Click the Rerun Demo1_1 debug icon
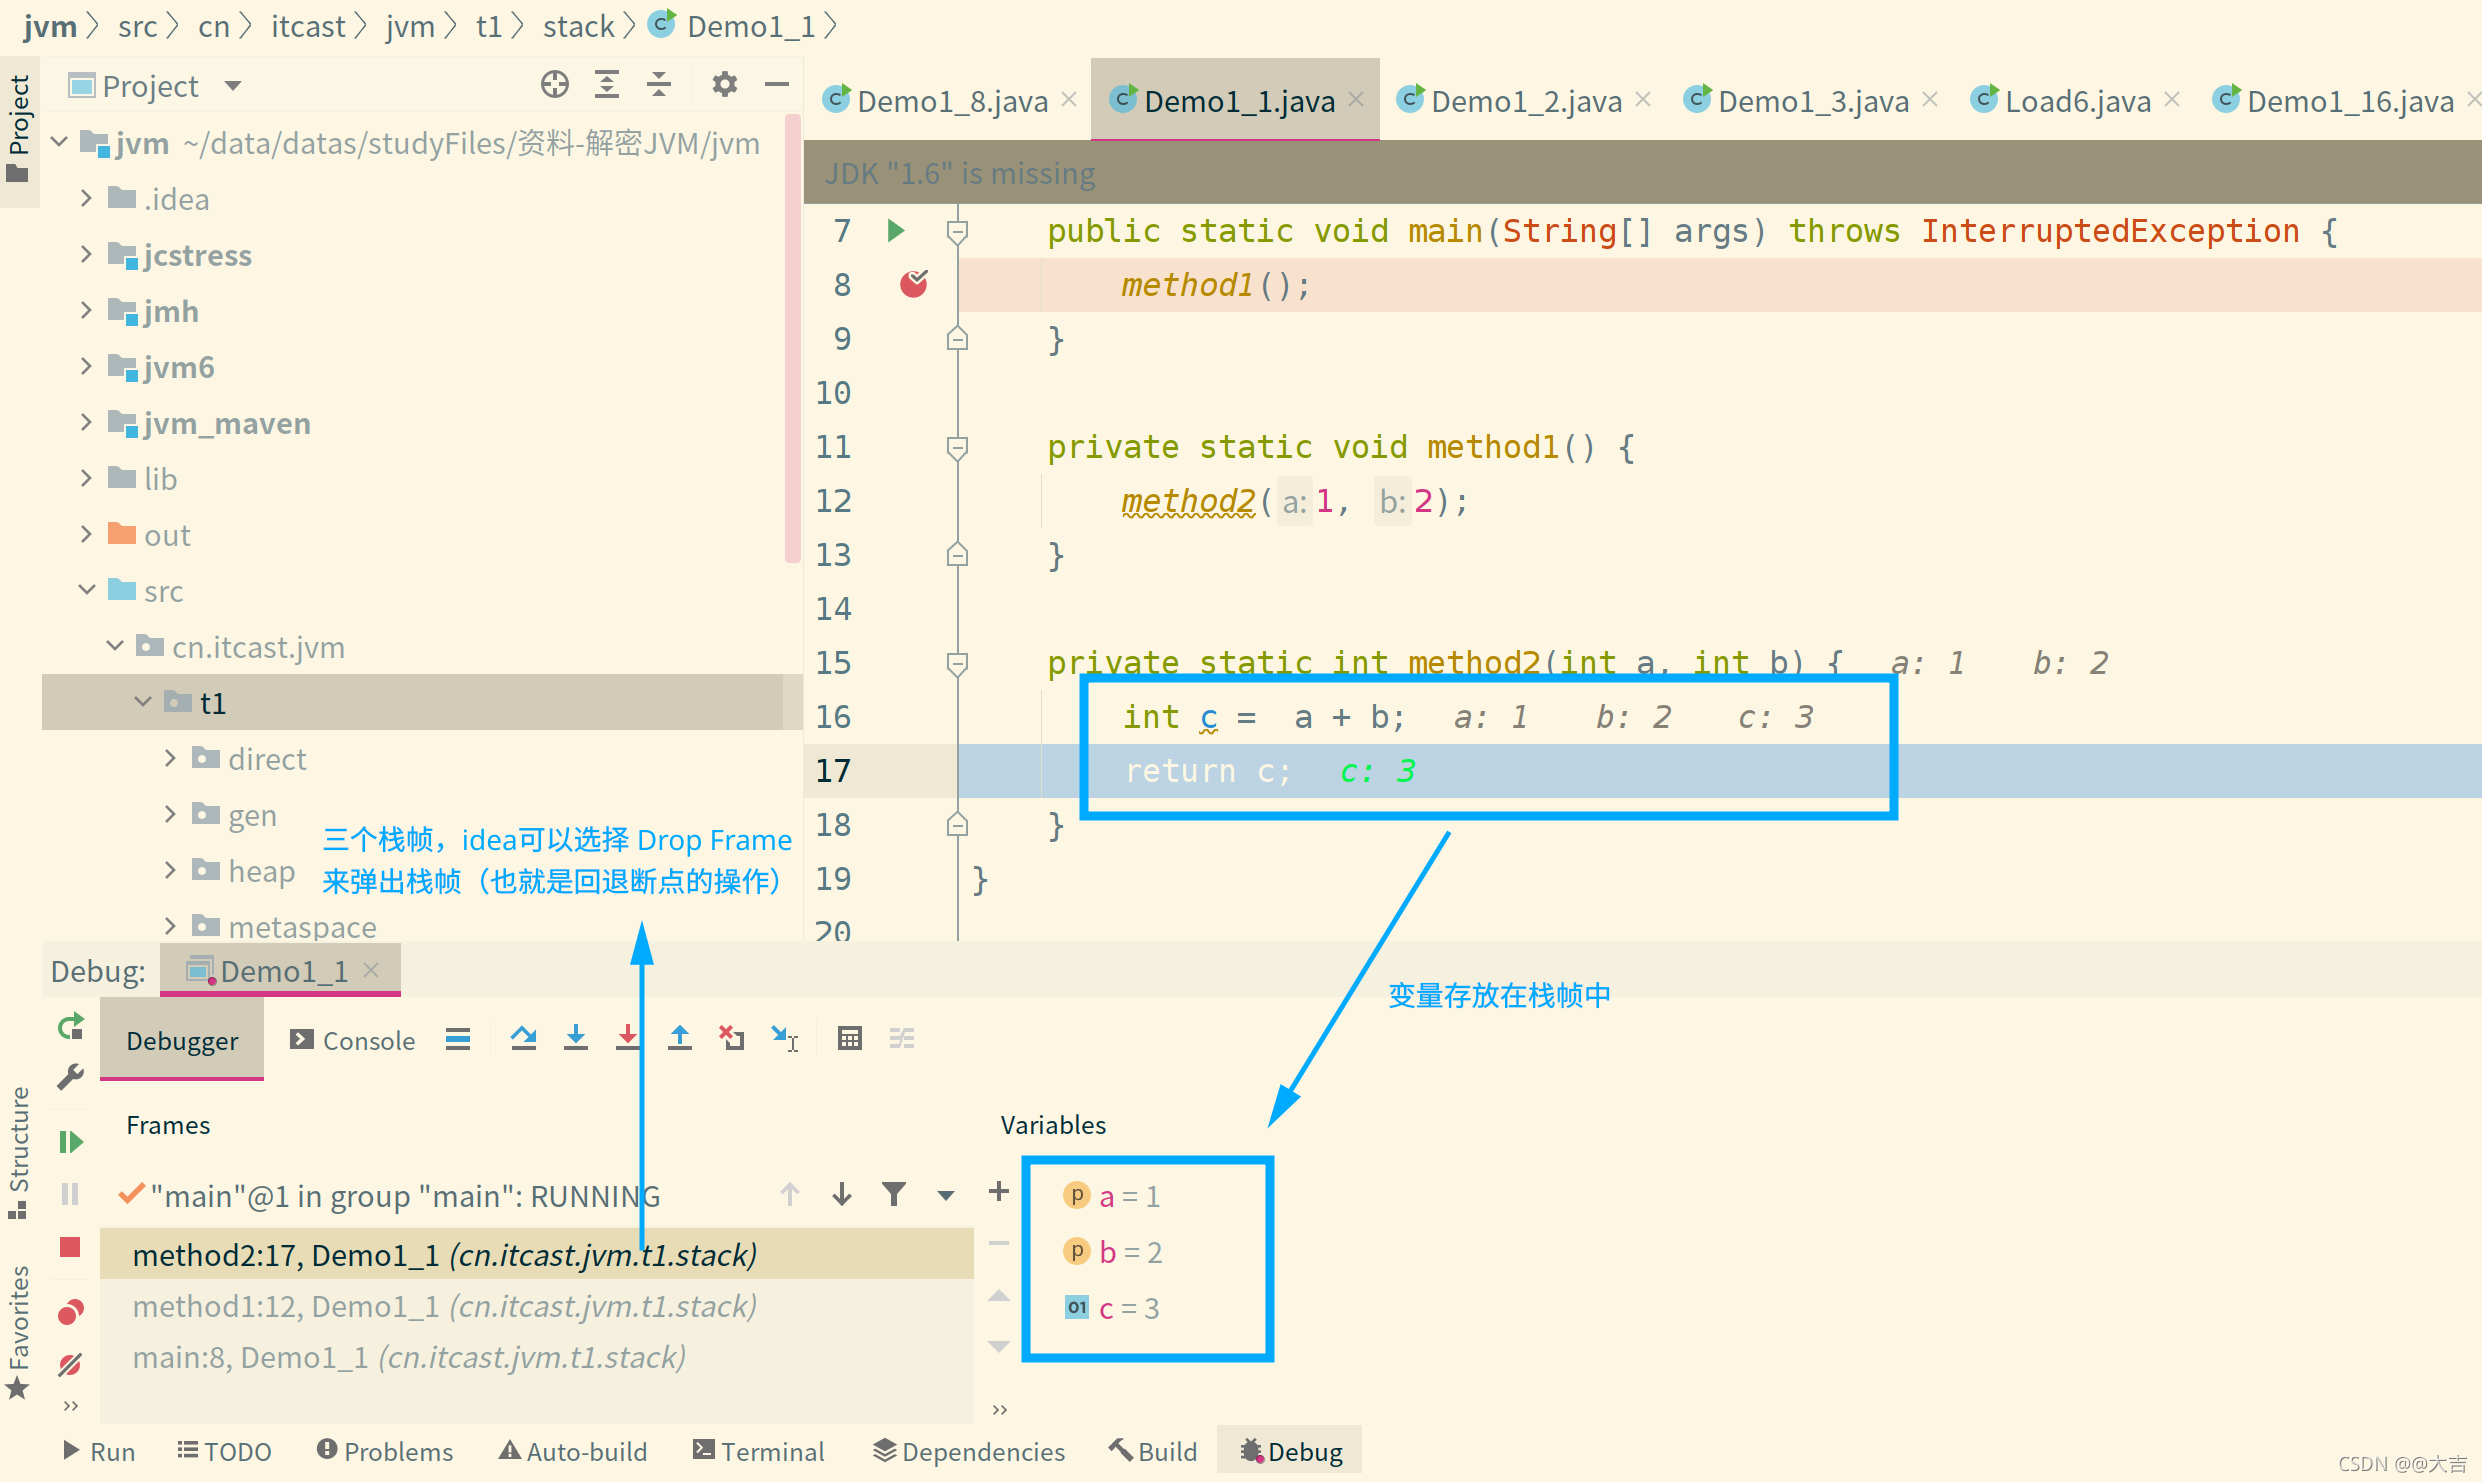The image size is (2482, 1482). pos(70,1027)
